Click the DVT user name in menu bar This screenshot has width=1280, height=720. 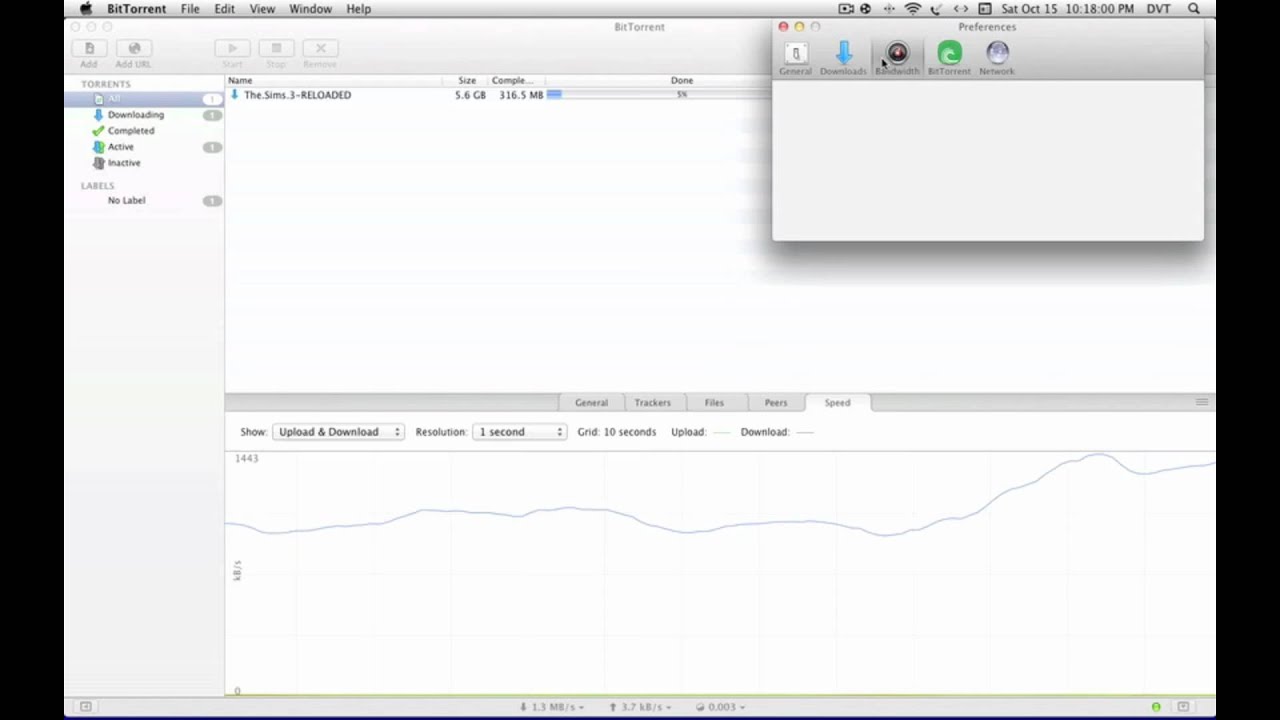[x=1158, y=9]
